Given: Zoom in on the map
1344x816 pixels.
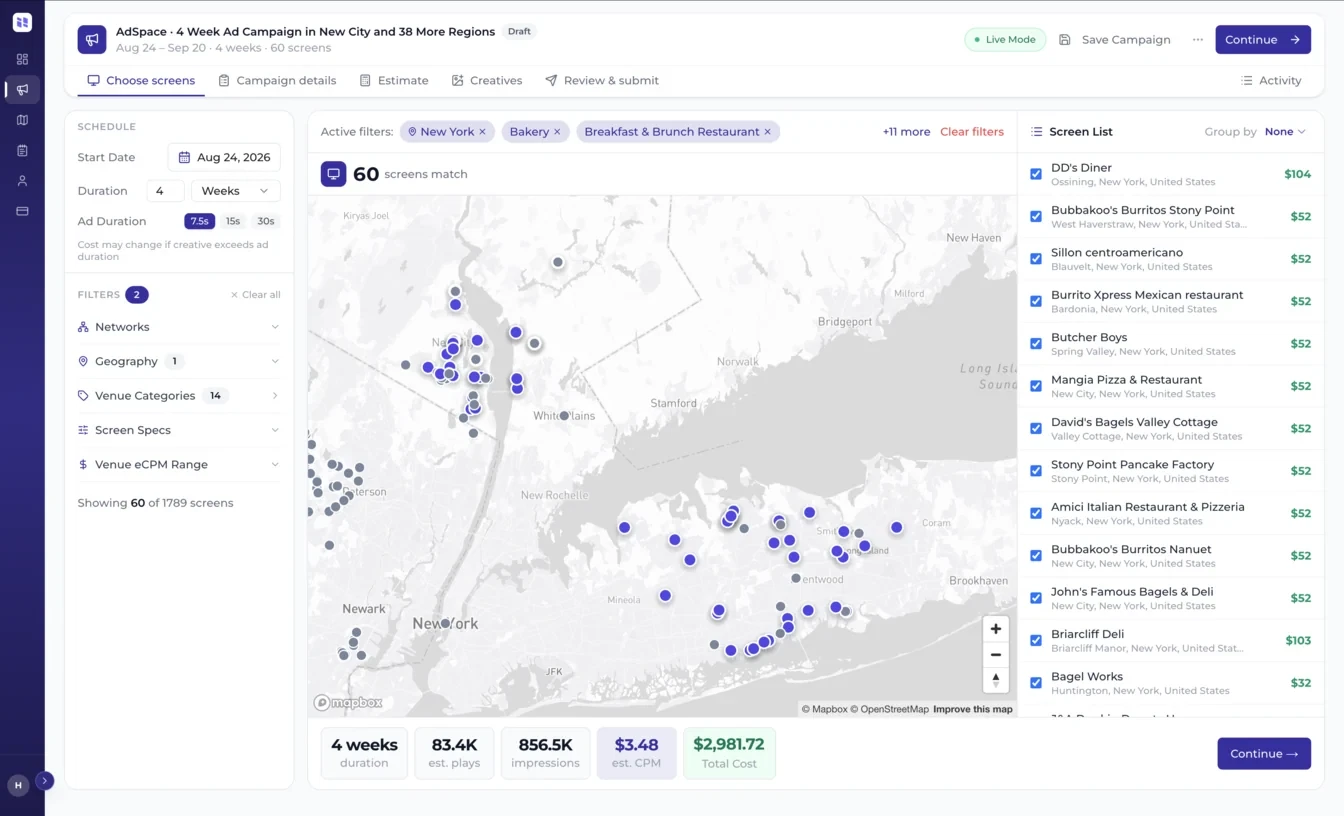Looking at the screenshot, I should pos(995,629).
